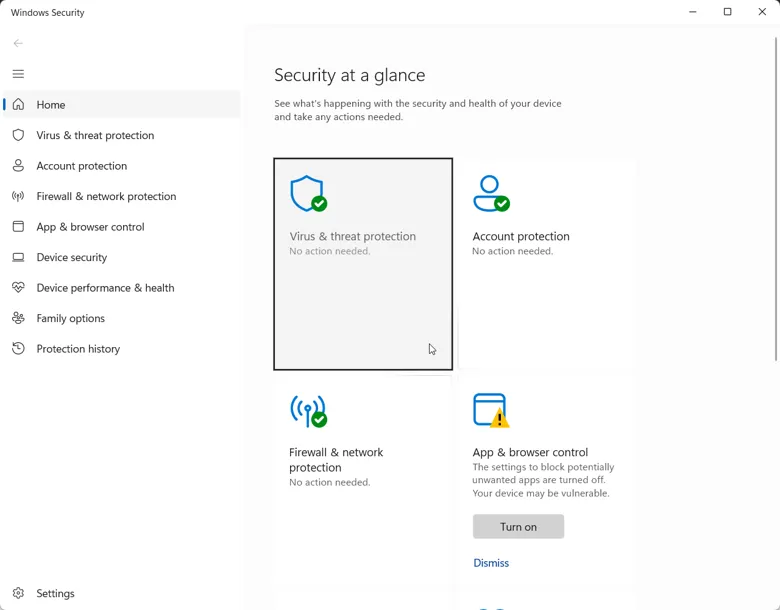Click the family icon beside Family options
The image size is (780, 610).
pyautogui.click(x=18, y=318)
